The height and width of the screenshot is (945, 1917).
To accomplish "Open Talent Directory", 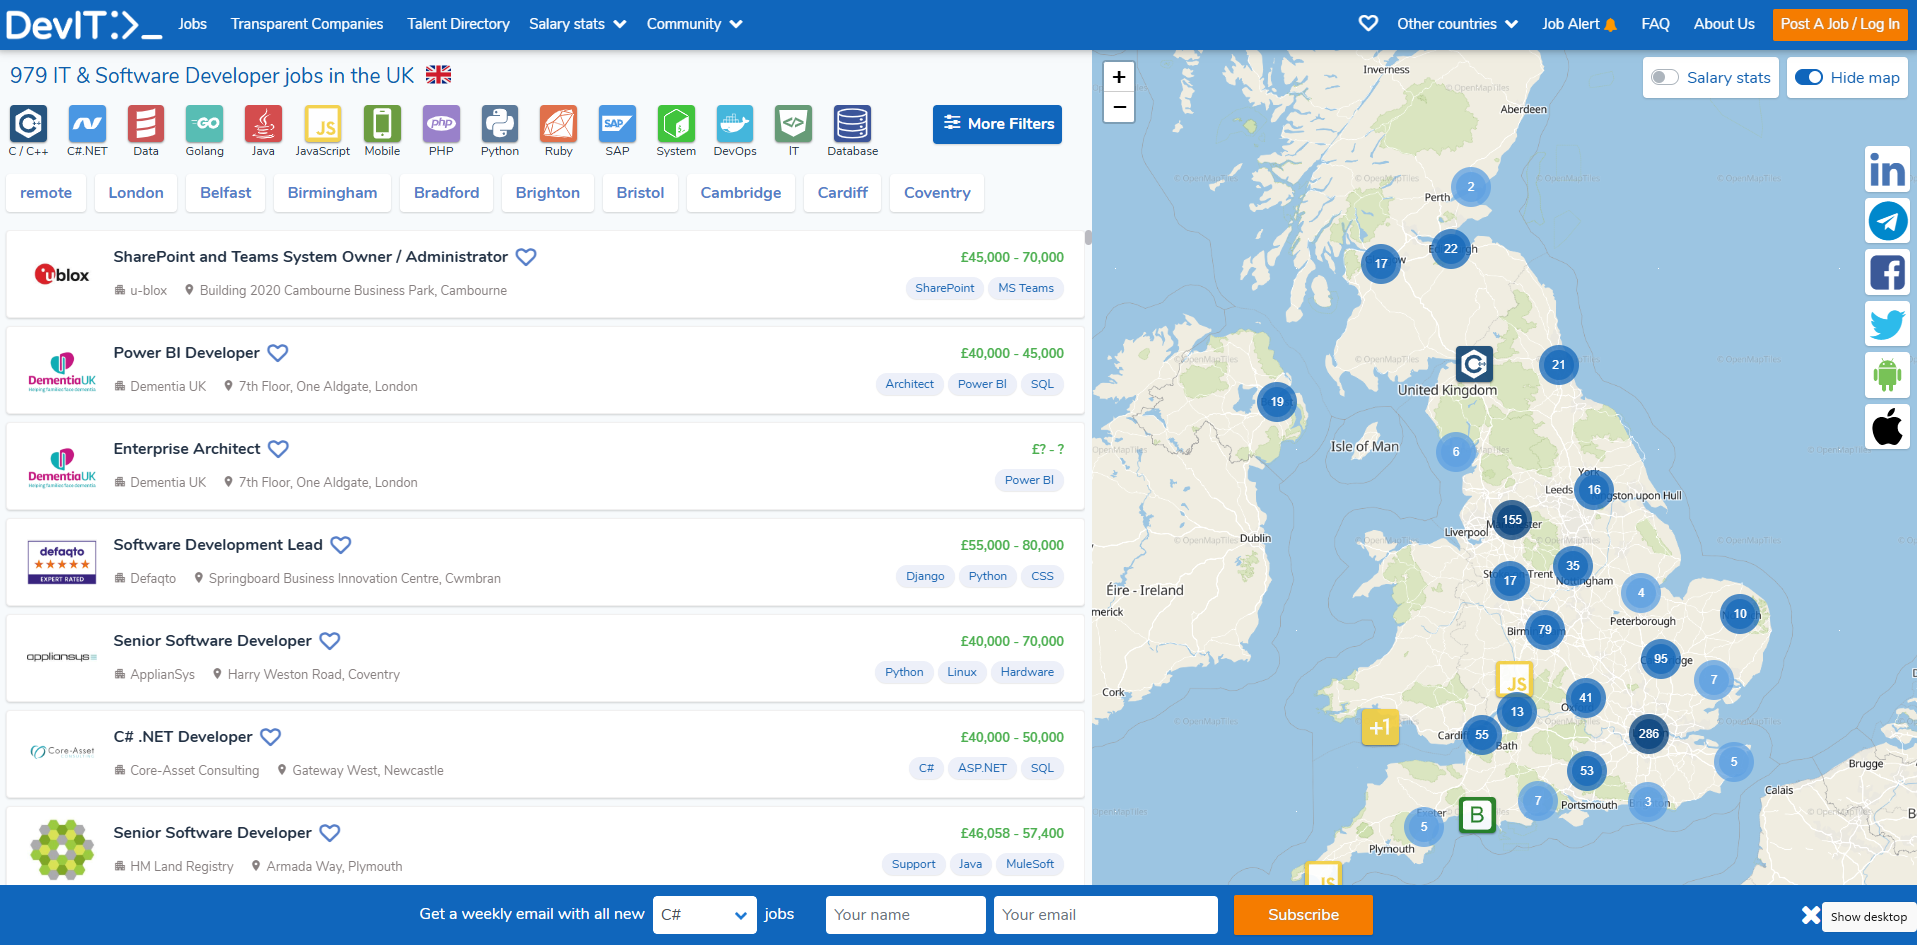I will (x=458, y=24).
